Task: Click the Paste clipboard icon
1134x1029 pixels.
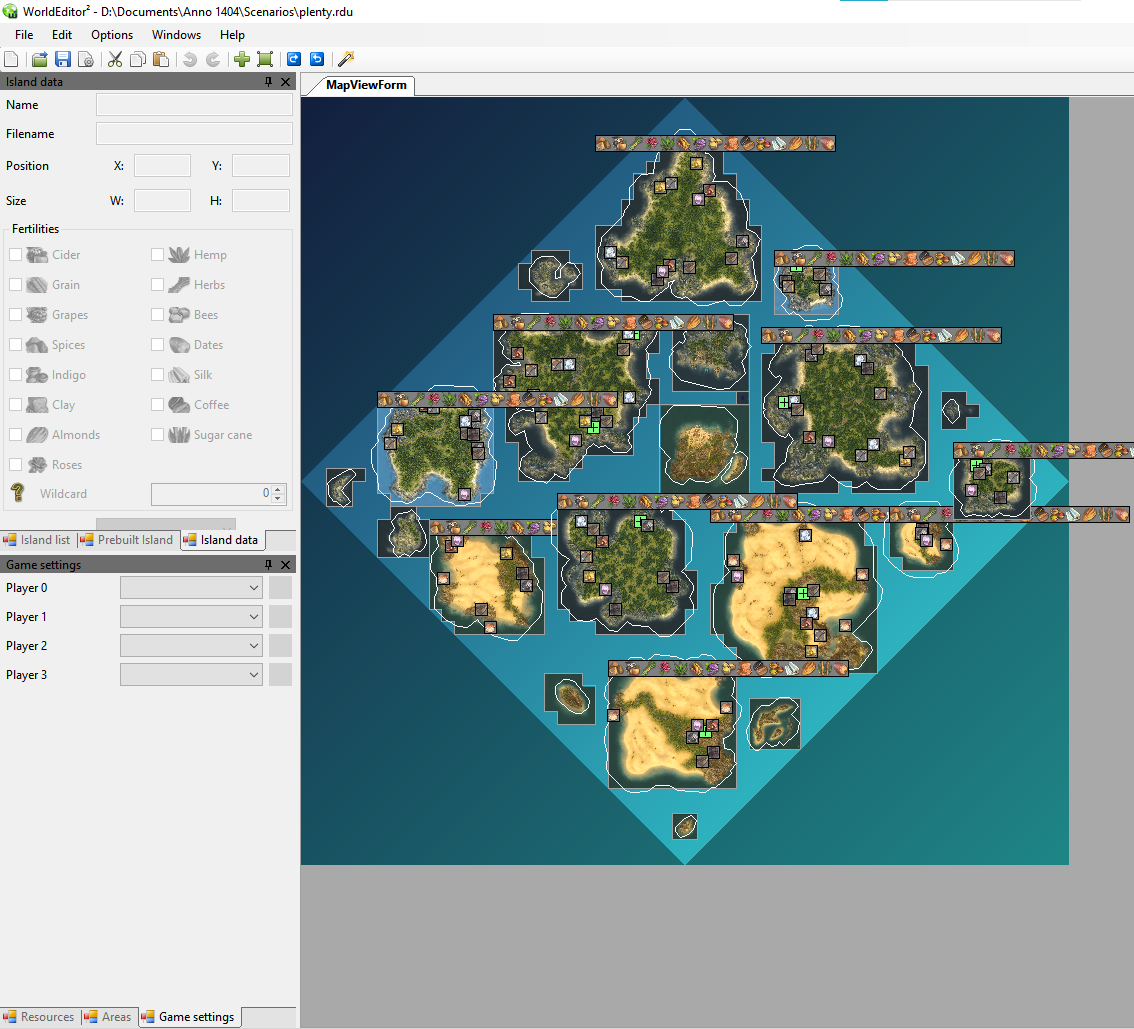Action: pos(161,59)
